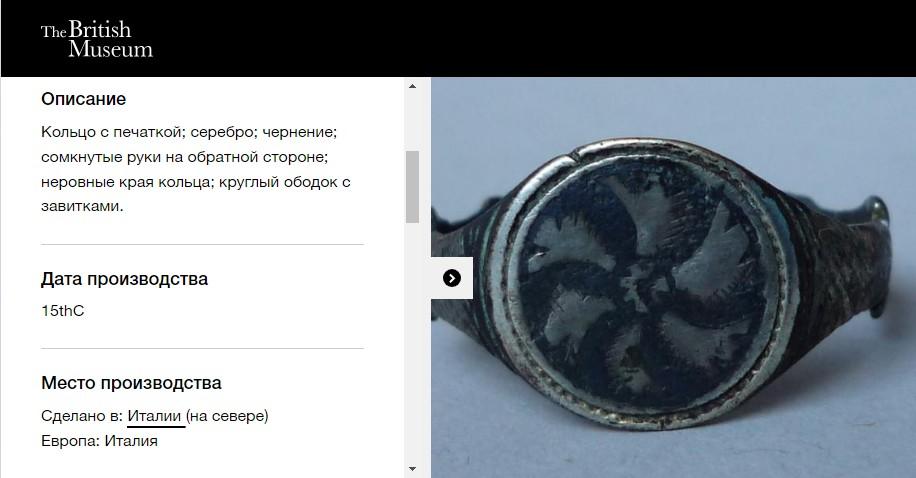Select the Место производства heading

(131, 383)
